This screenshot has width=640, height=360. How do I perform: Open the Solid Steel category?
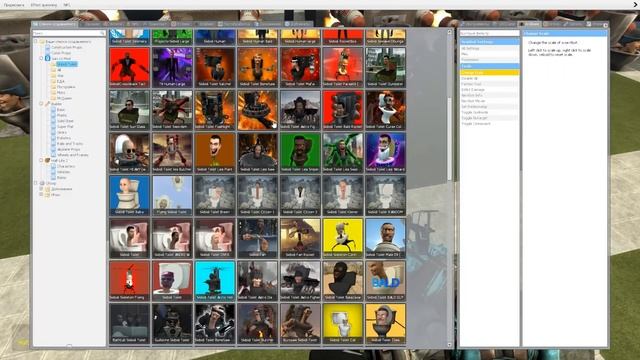click(x=65, y=121)
